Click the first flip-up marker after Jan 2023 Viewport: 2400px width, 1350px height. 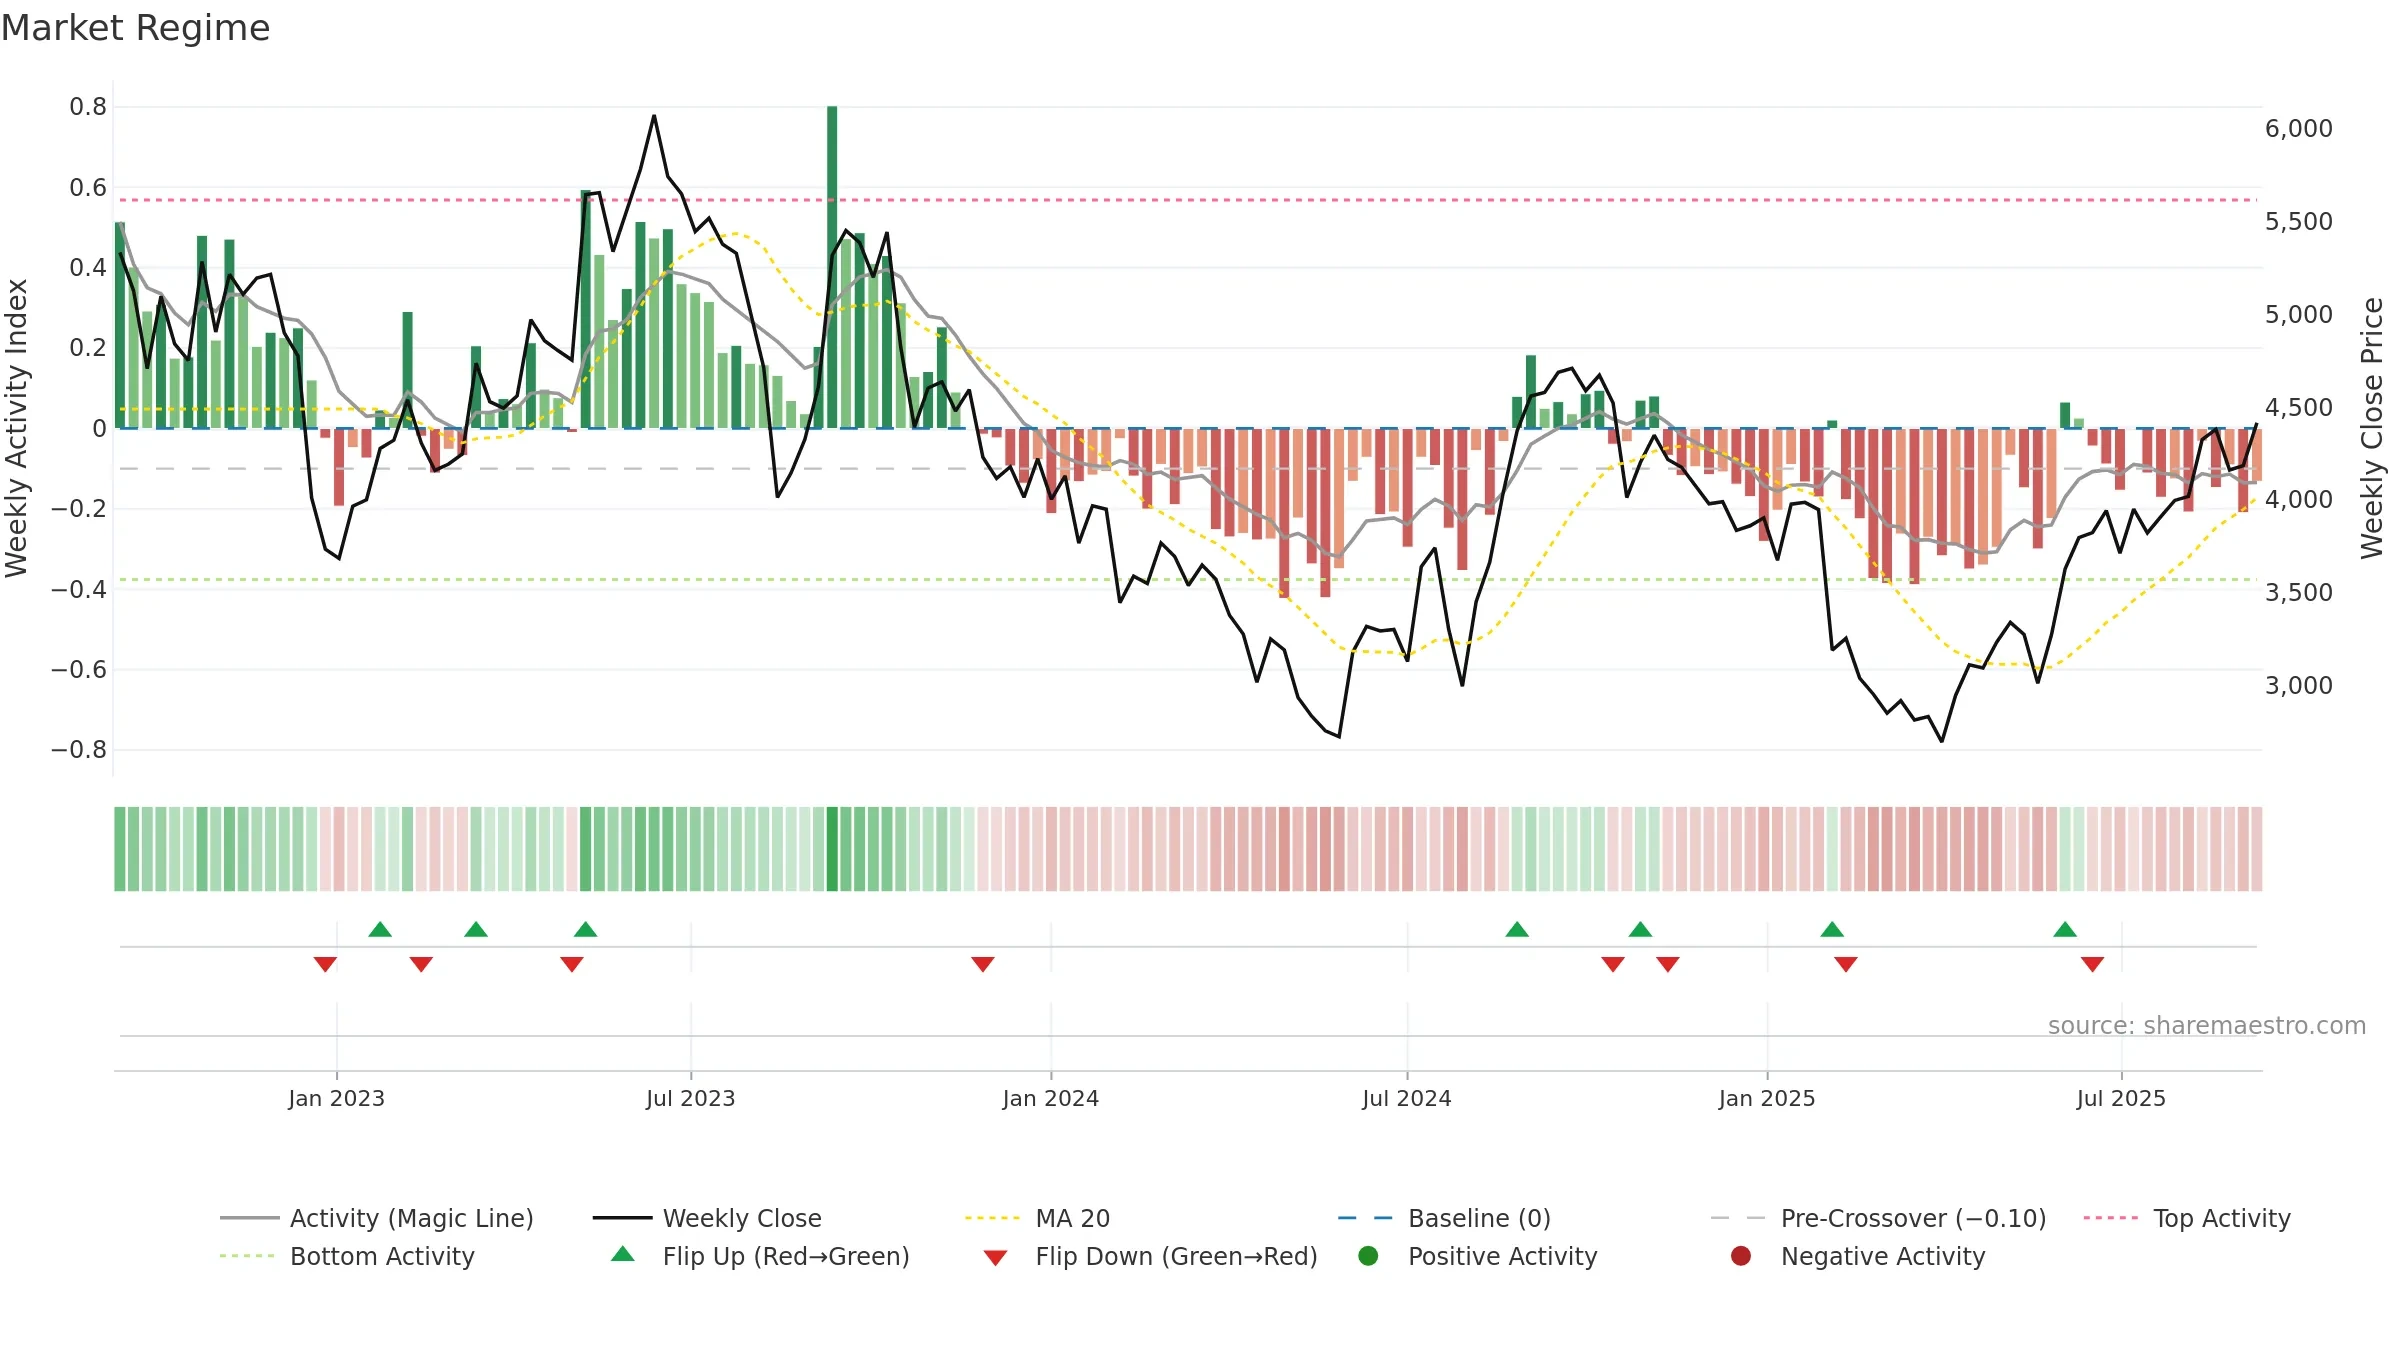point(380,929)
